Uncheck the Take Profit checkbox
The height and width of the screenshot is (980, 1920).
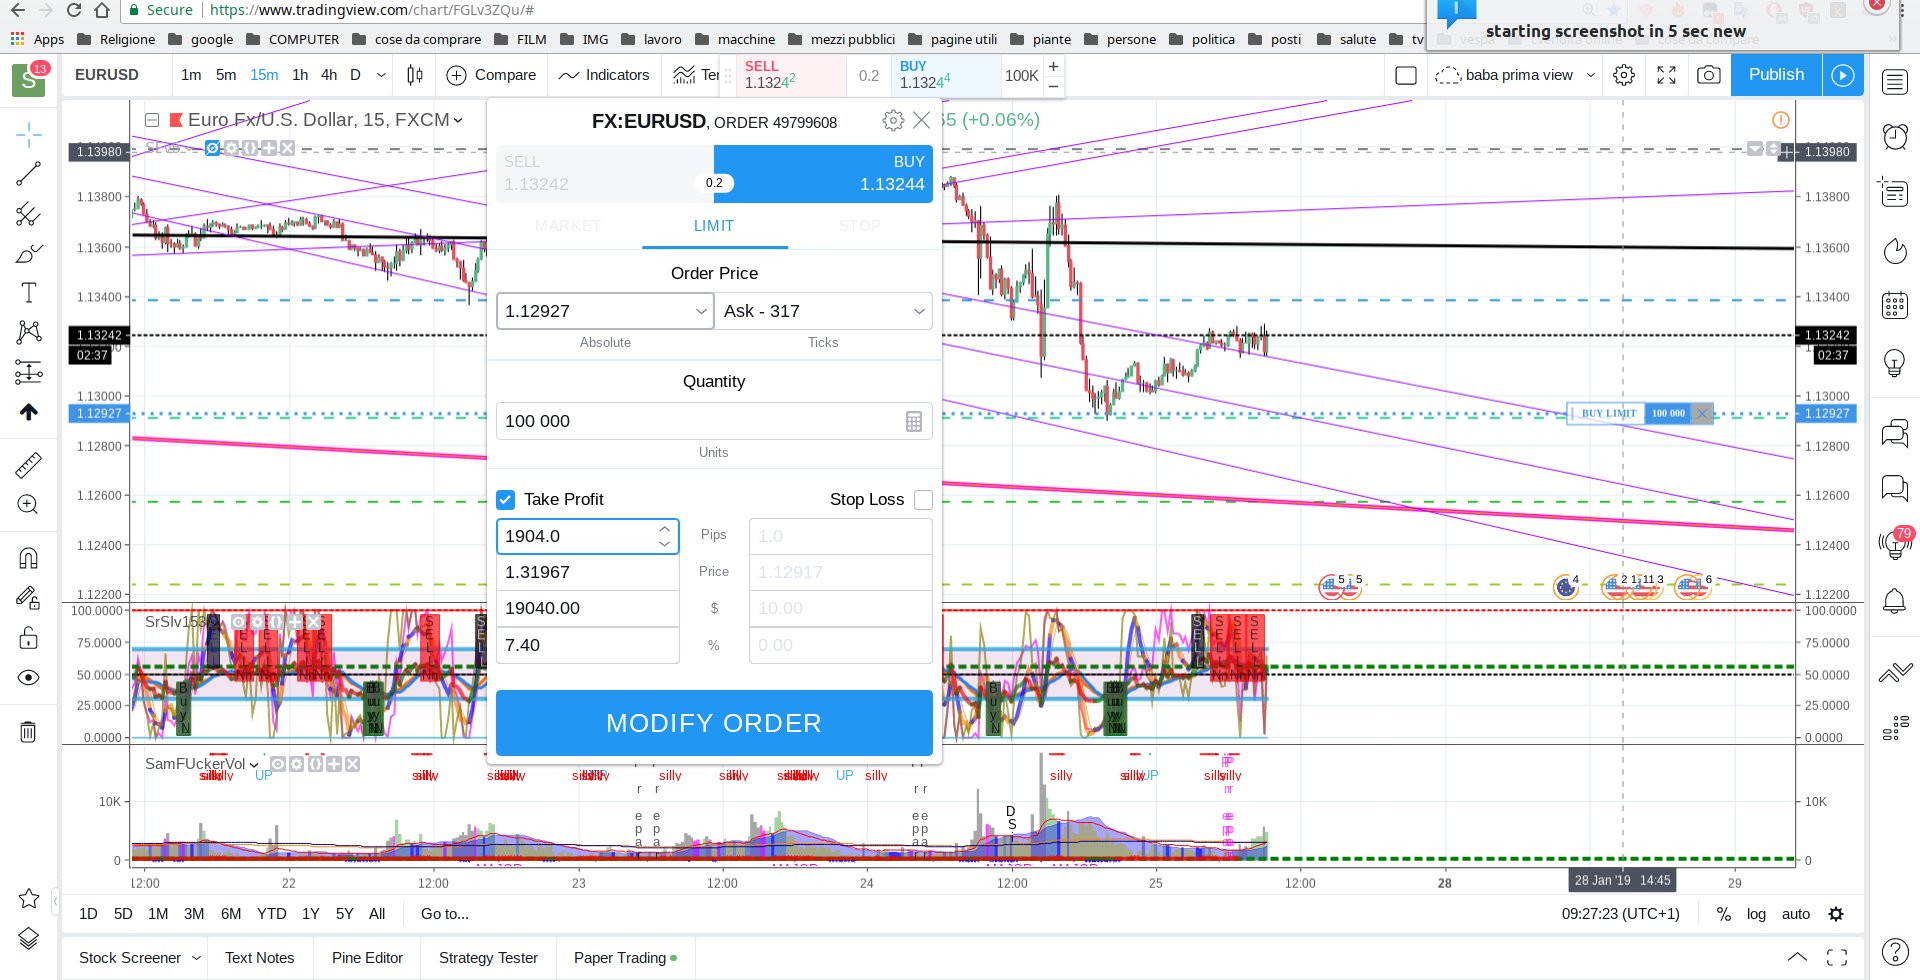tap(506, 499)
